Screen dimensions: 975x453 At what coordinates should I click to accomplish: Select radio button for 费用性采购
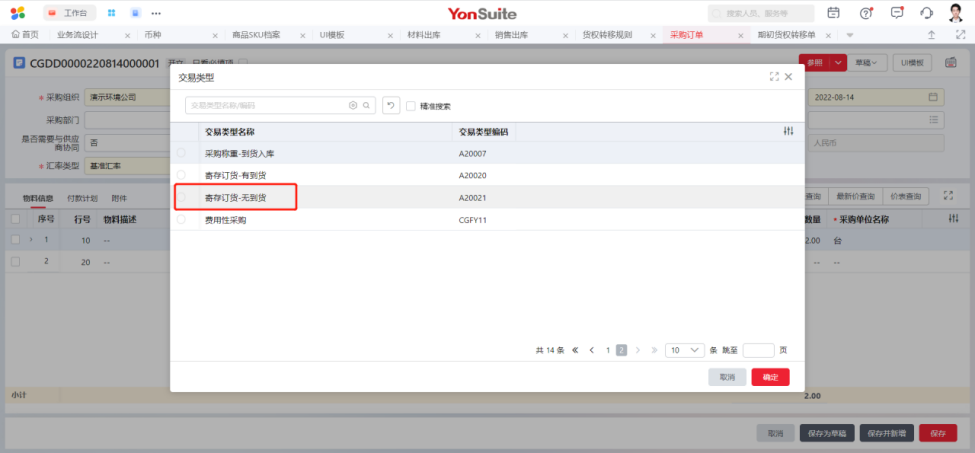point(181,219)
